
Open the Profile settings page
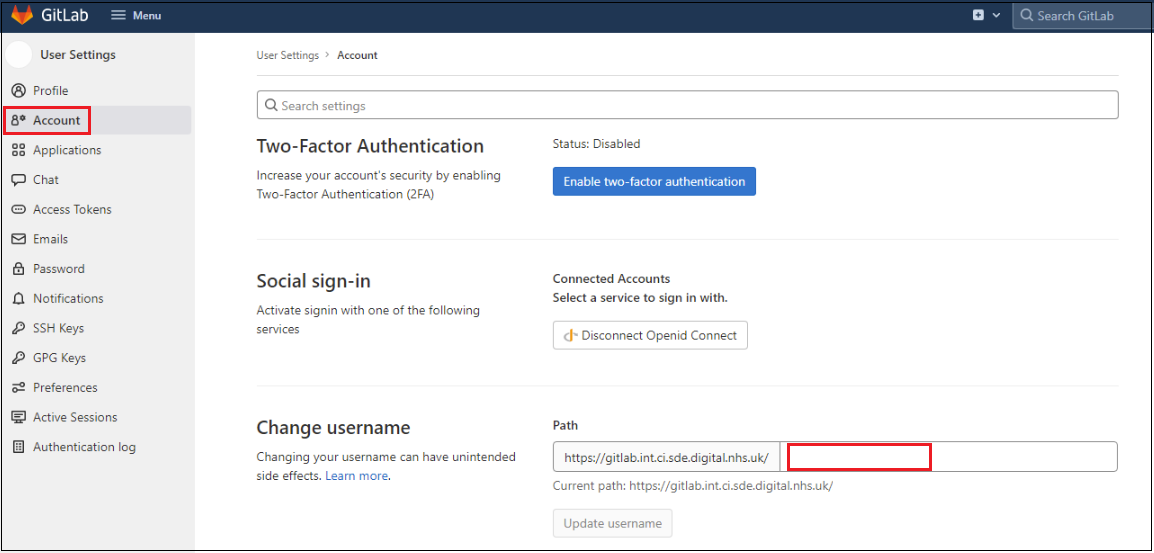point(50,91)
